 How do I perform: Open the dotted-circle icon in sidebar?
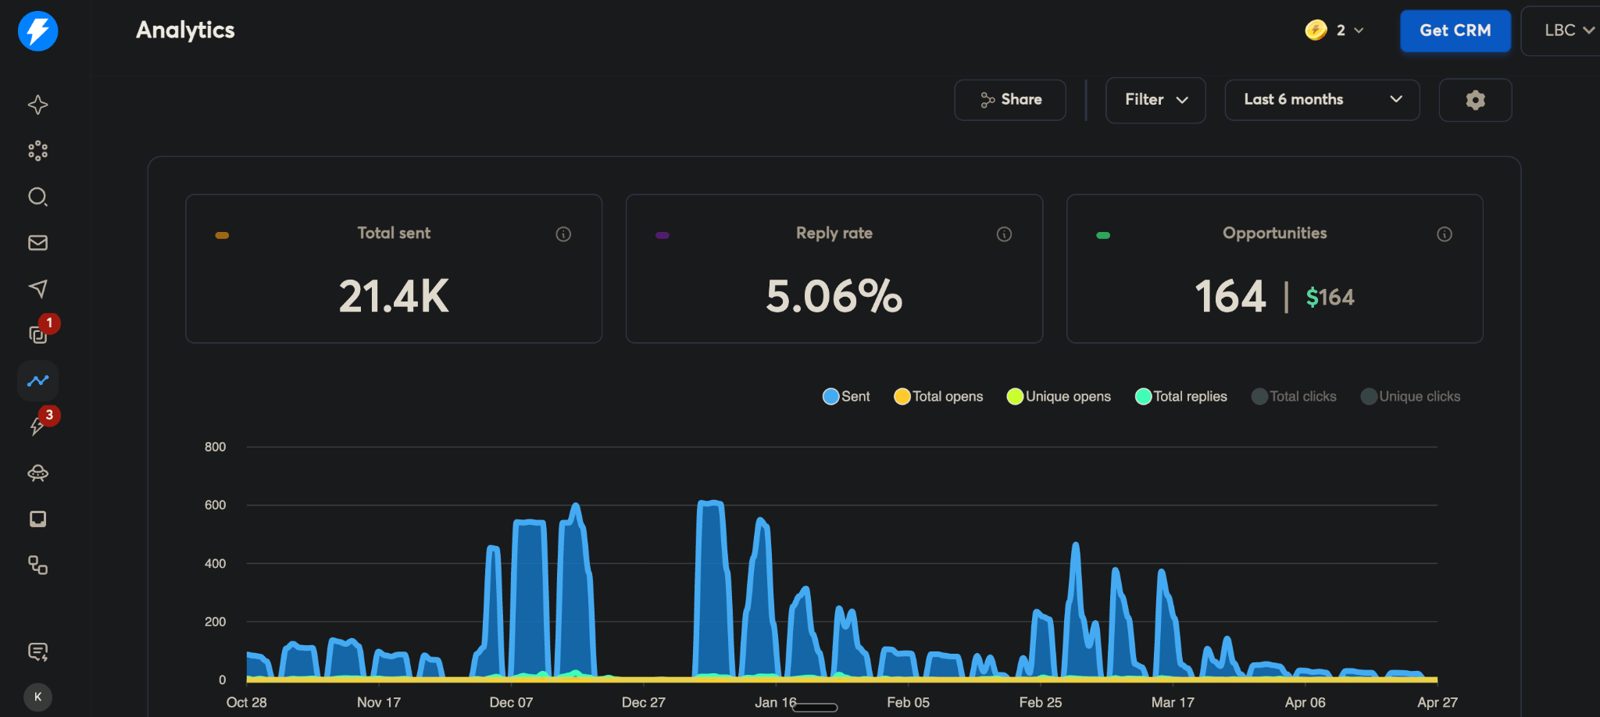tap(38, 151)
